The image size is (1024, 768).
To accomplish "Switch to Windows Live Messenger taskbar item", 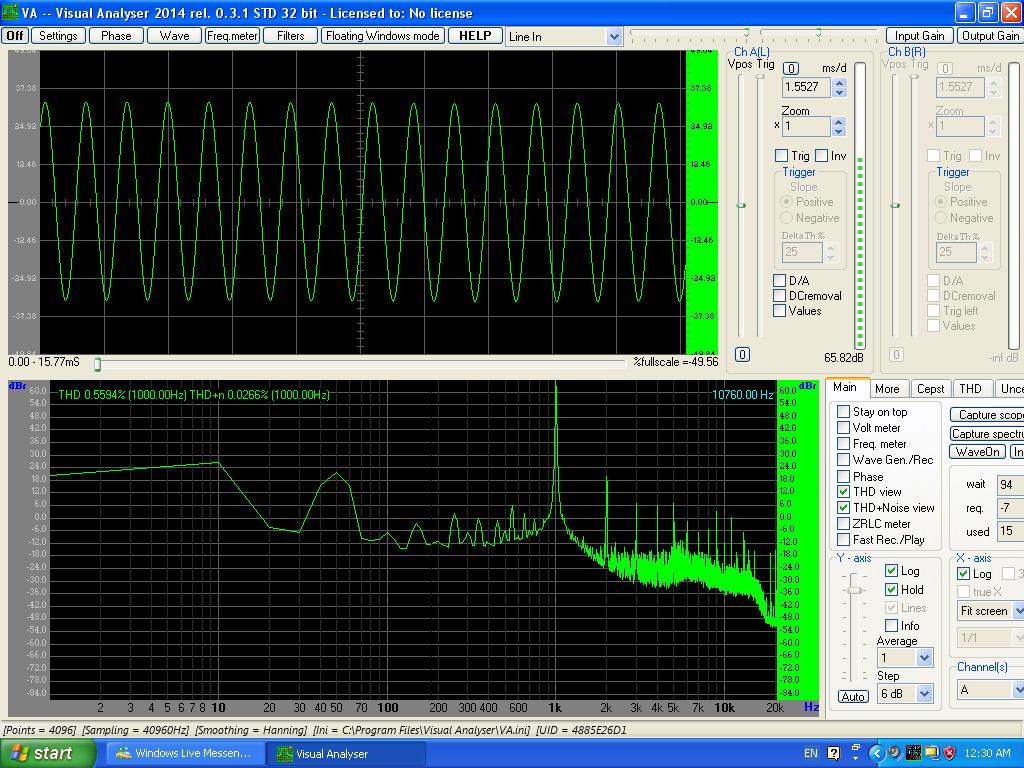I will [x=185, y=753].
